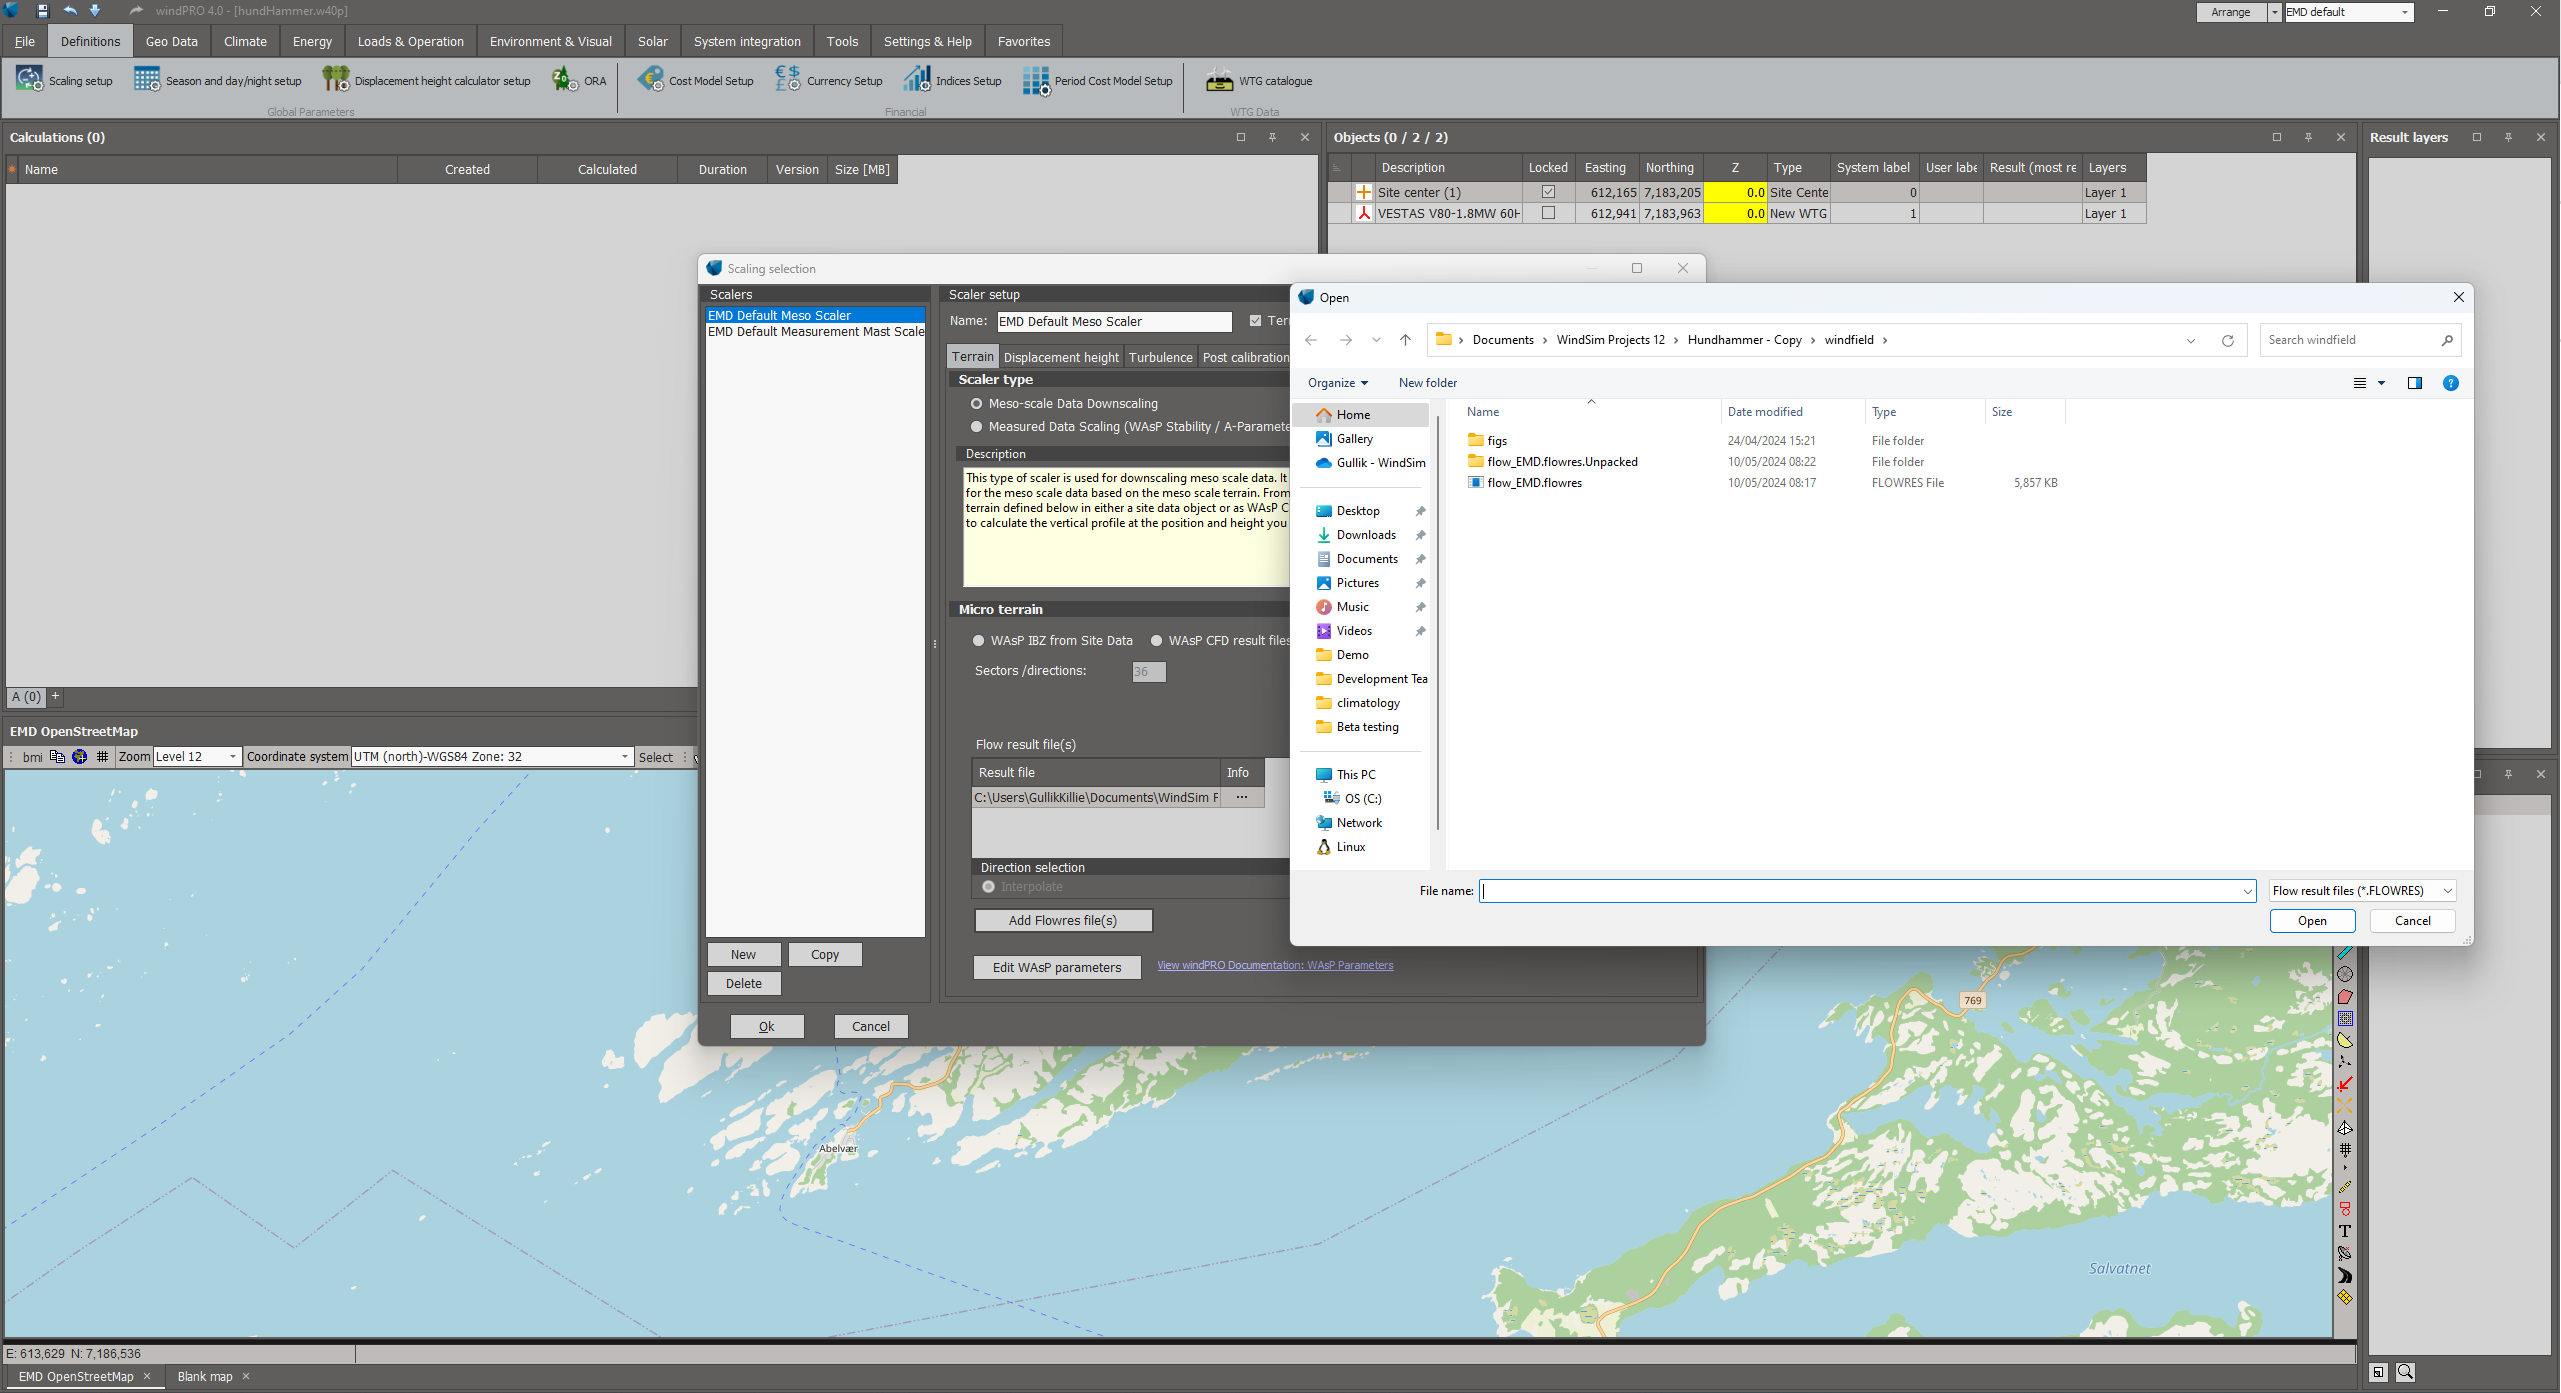Open Displacement height calculator setup

coord(427,81)
